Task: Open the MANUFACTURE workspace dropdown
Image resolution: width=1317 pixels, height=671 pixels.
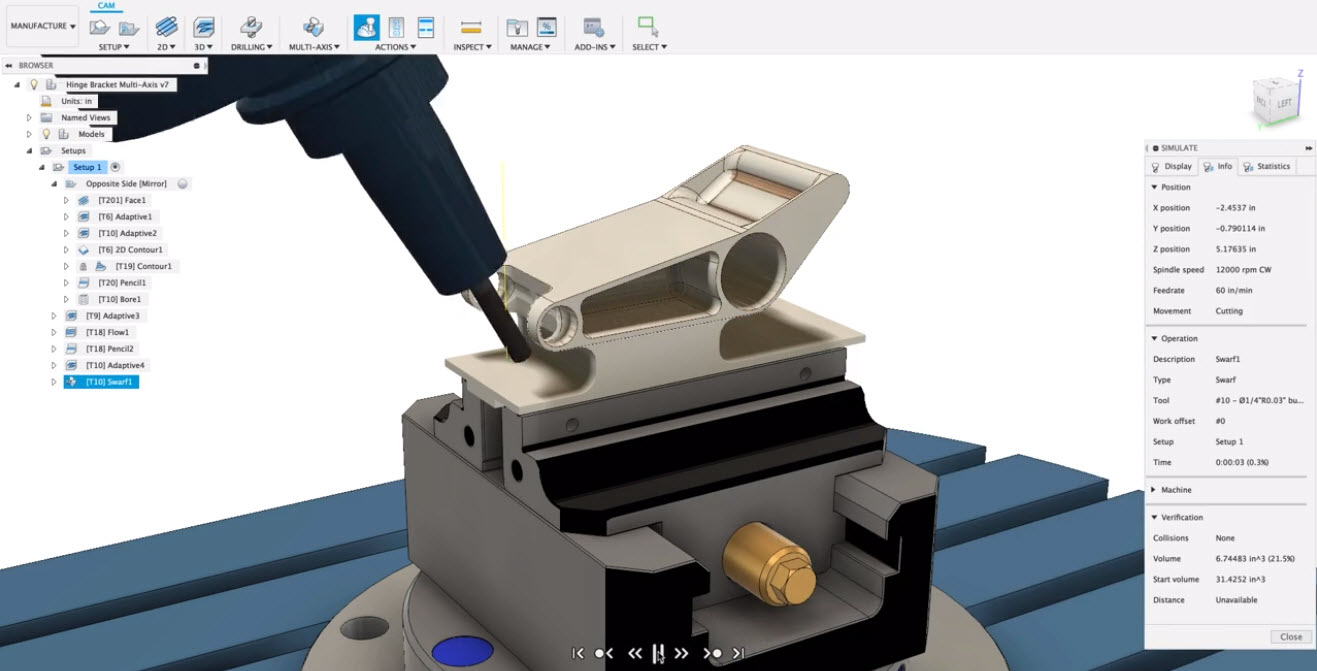Action: (x=42, y=26)
